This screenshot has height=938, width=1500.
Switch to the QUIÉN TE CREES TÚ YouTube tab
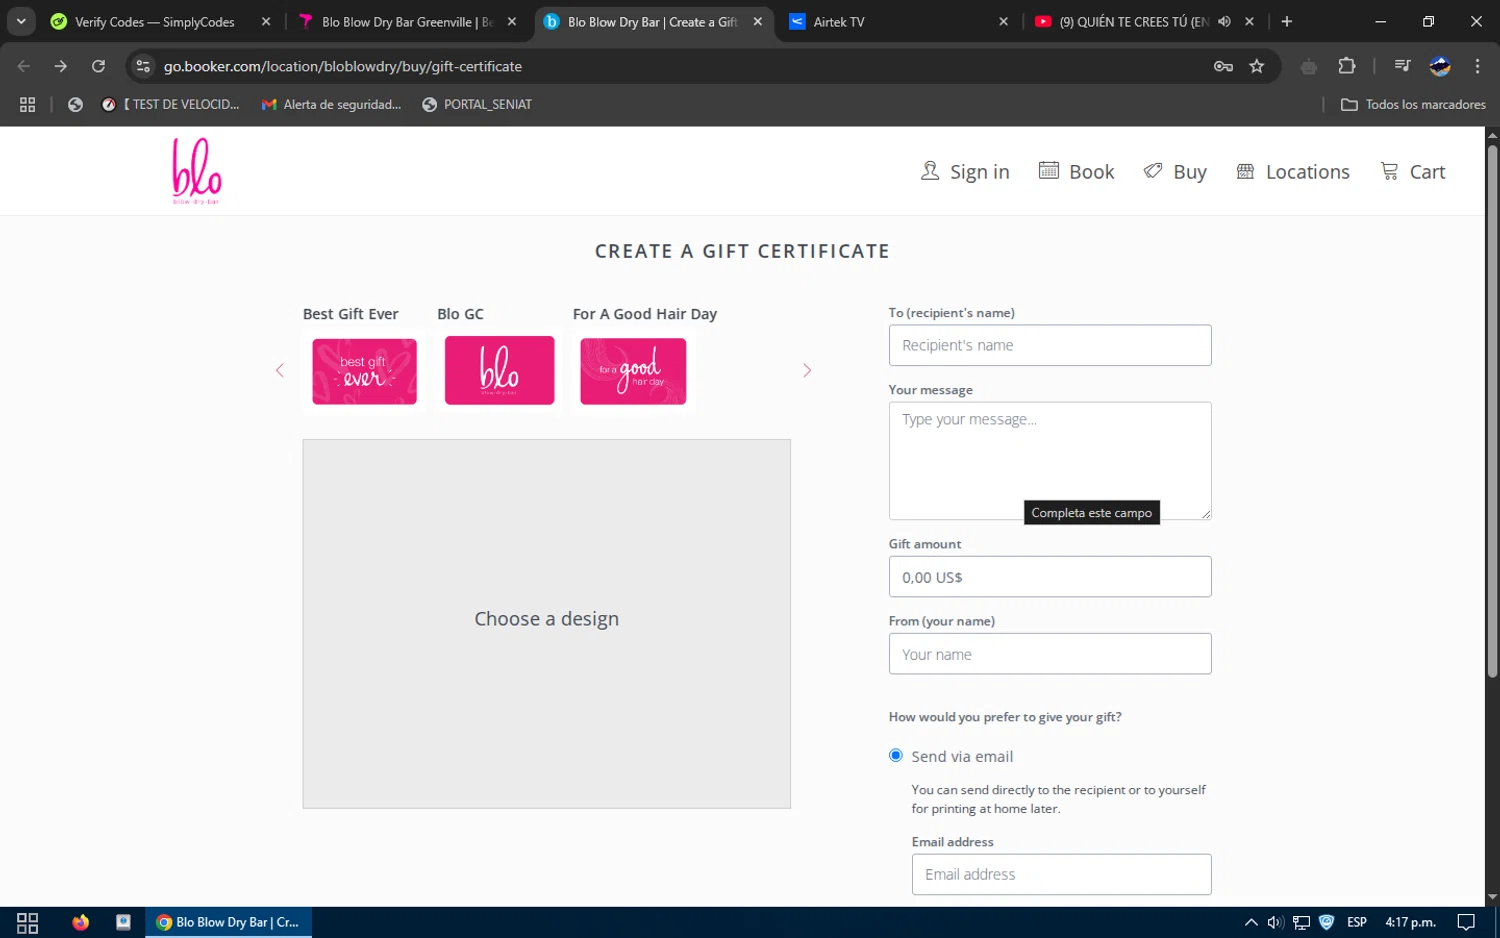click(x=1134, y=22)
